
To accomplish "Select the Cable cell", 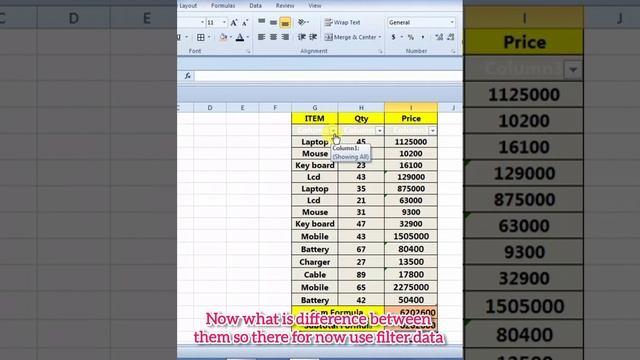I will (x=315, y=275).
